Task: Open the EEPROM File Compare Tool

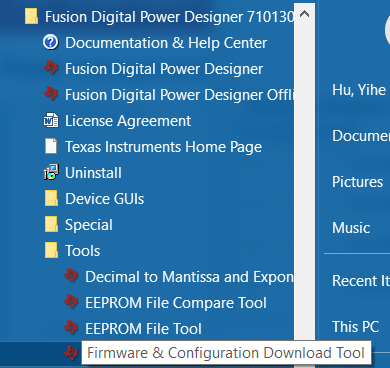Action: (x=176, y=303)
